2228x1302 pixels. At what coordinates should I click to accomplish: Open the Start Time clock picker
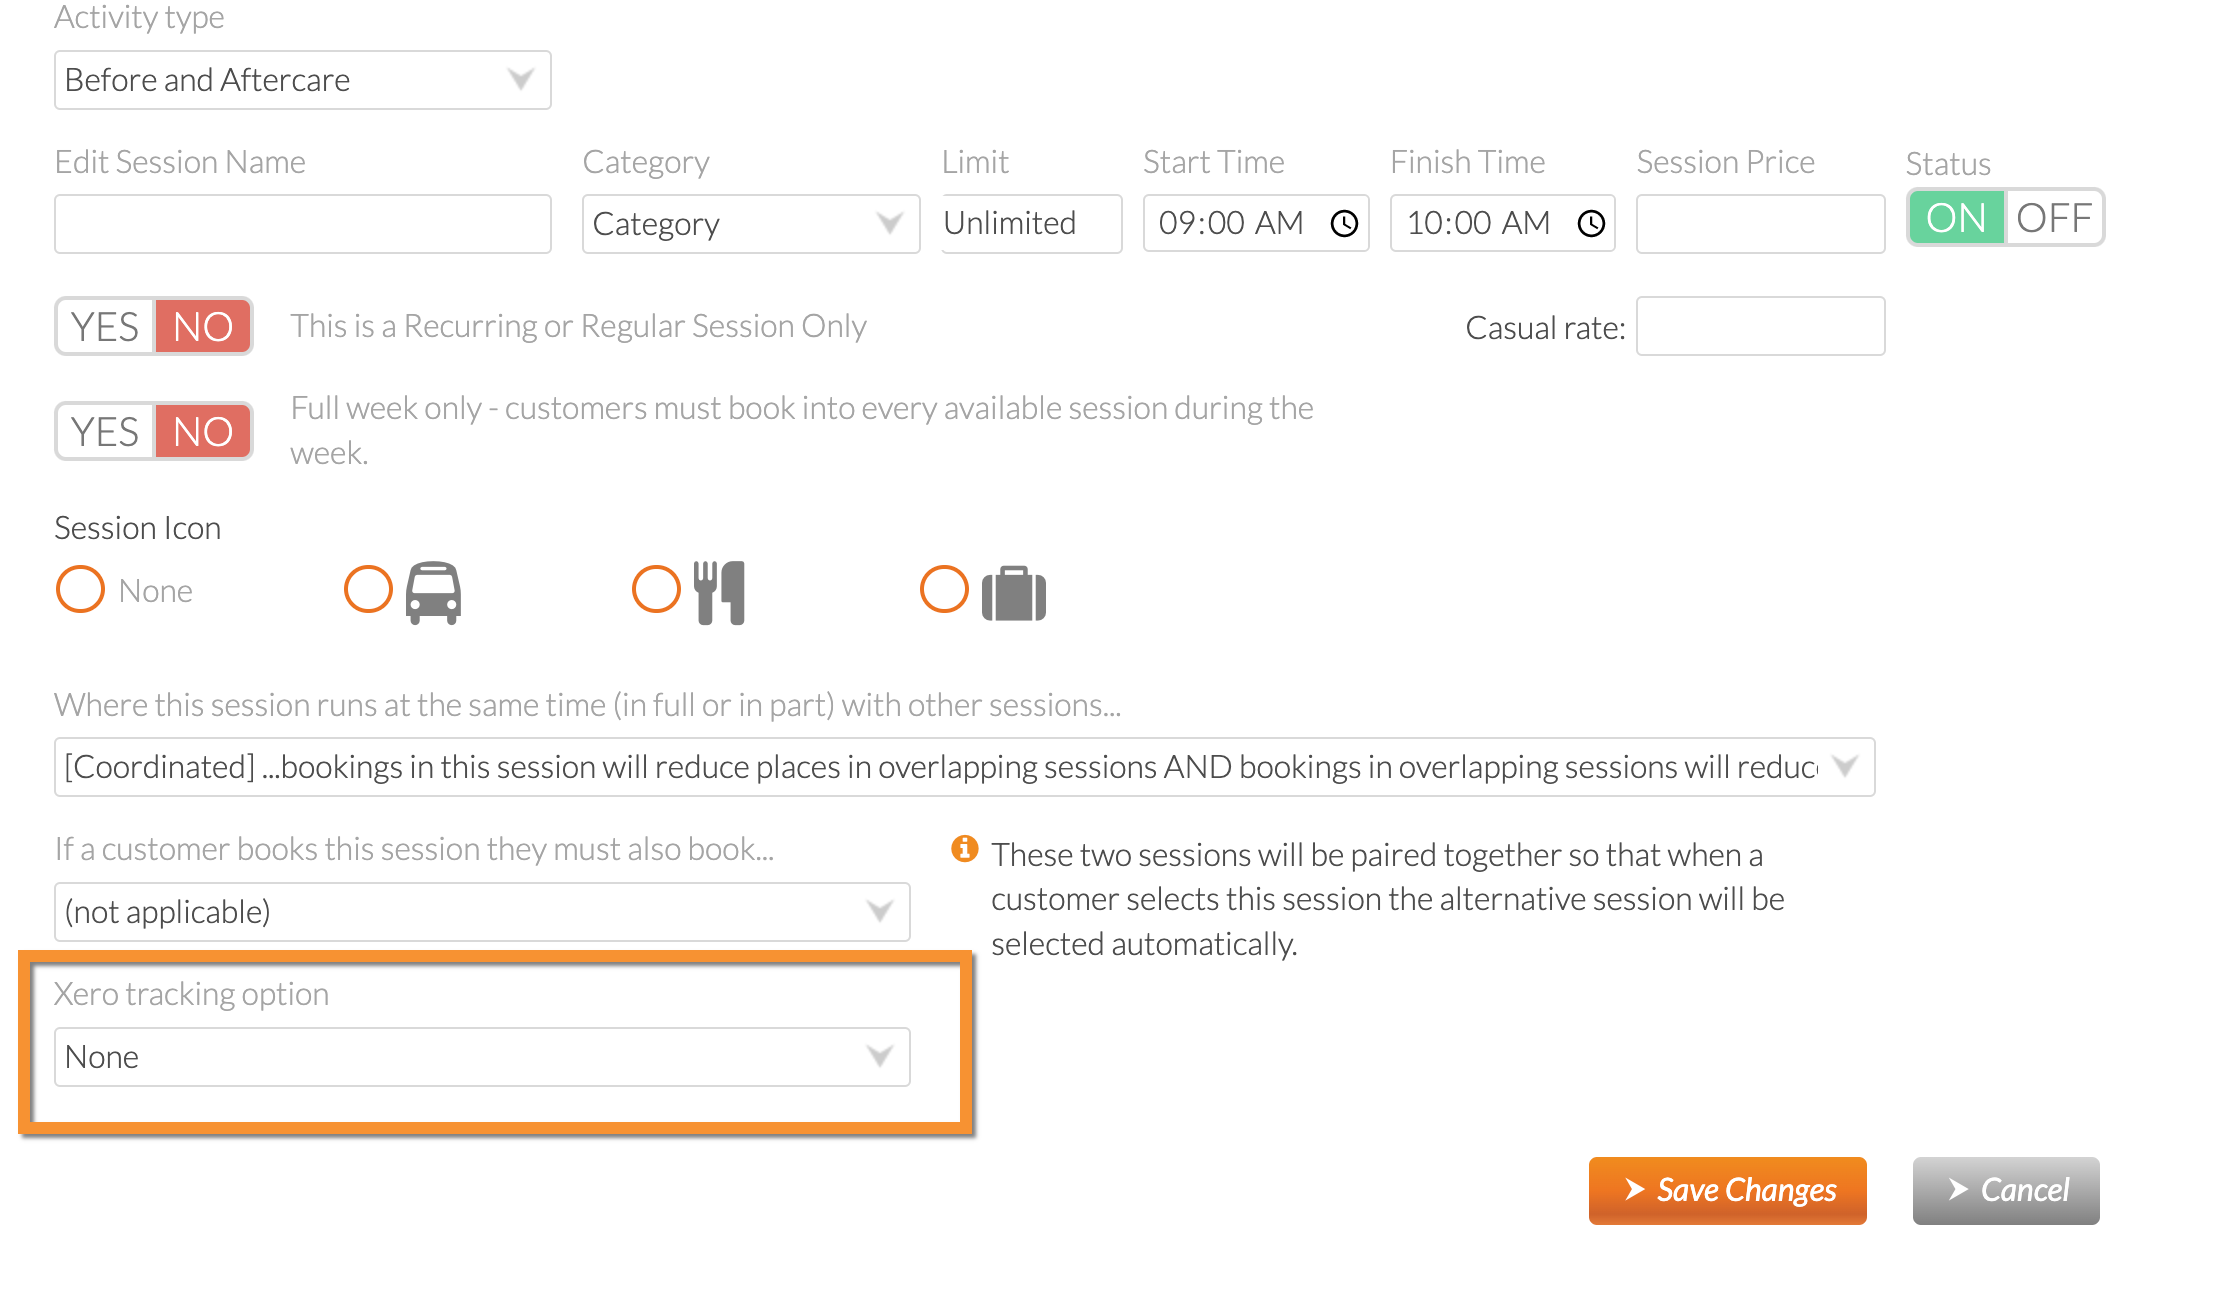click(1344, 223)
